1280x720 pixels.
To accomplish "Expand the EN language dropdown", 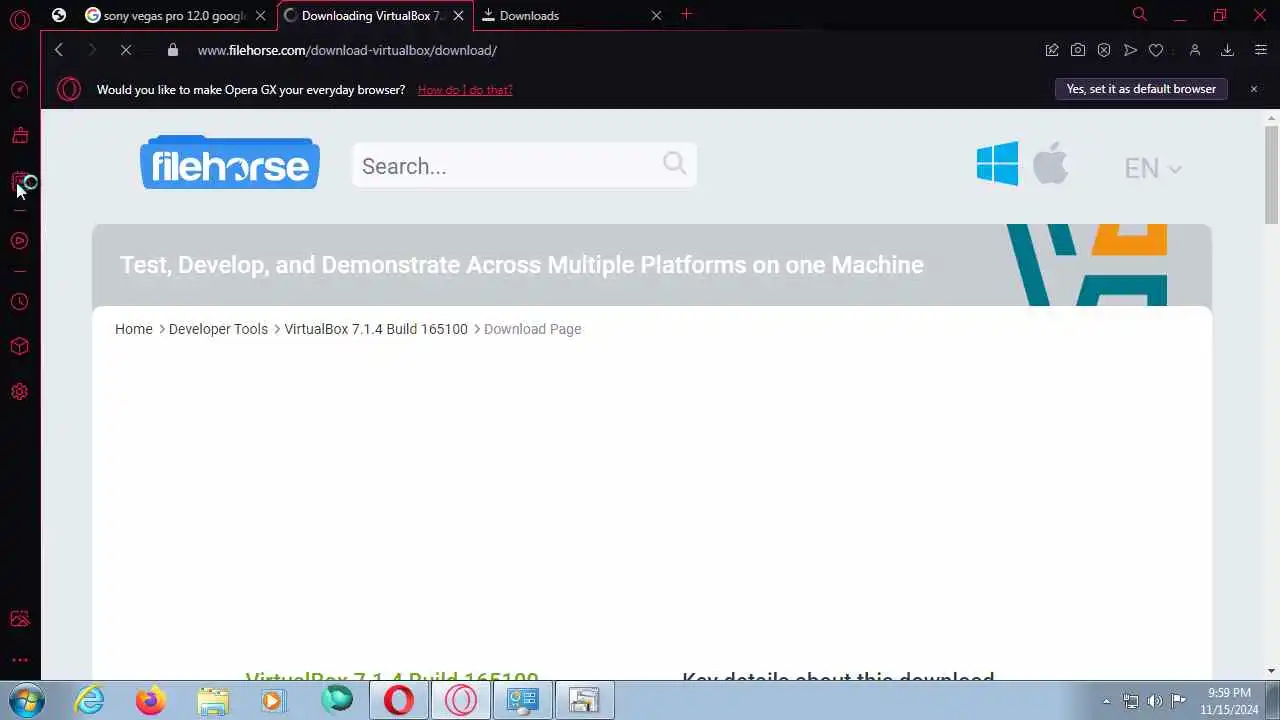I will 1153,168.
